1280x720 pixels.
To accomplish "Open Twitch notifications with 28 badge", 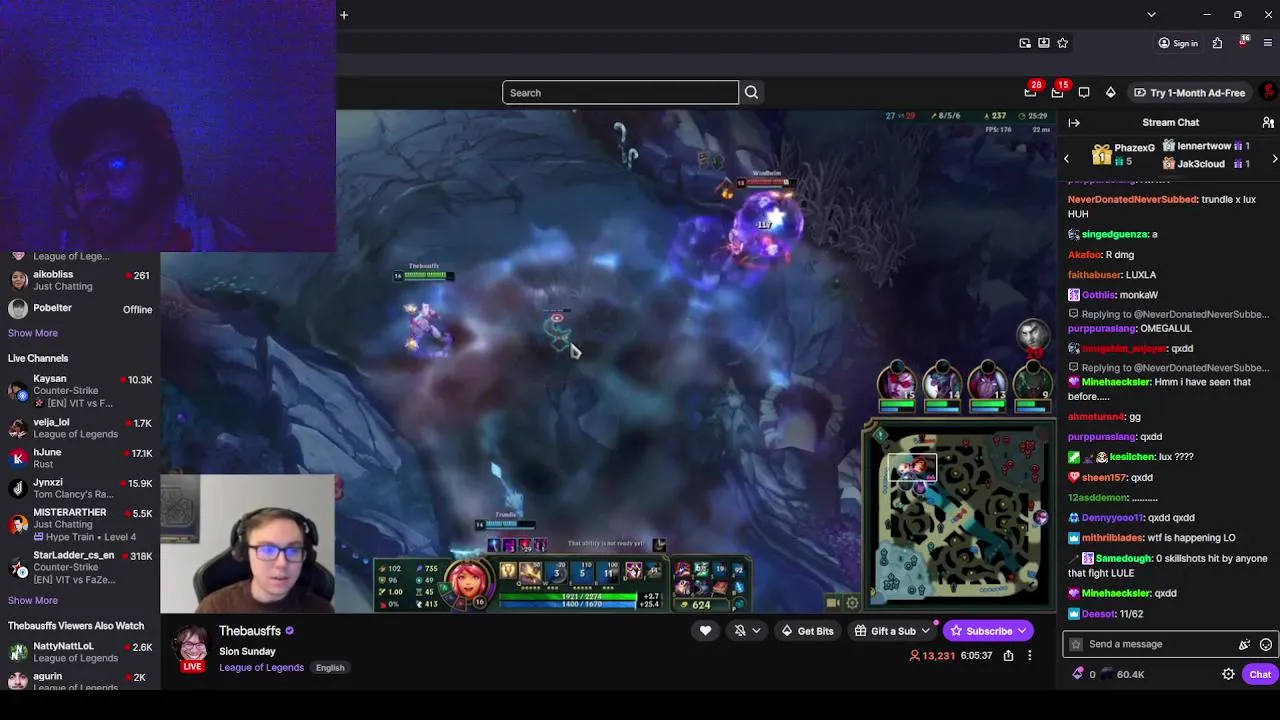I will 1031,92.
